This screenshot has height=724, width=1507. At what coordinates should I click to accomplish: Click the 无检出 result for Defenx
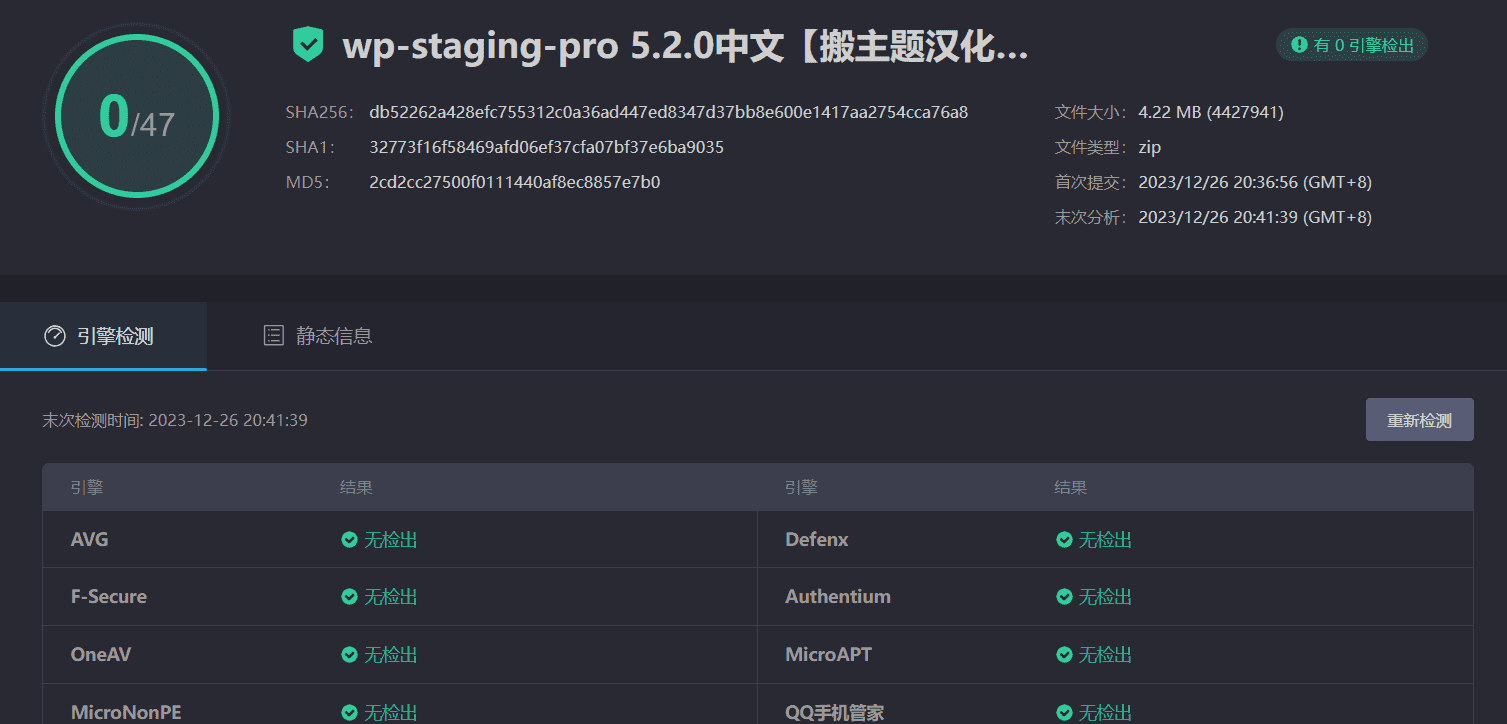[1105, 540]
